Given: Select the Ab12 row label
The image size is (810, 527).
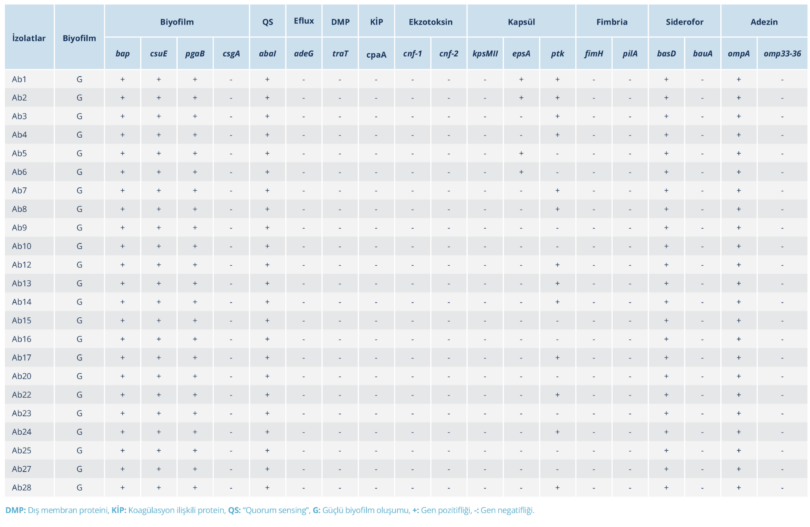Looking at the screenshot, I should coord(22,265).
